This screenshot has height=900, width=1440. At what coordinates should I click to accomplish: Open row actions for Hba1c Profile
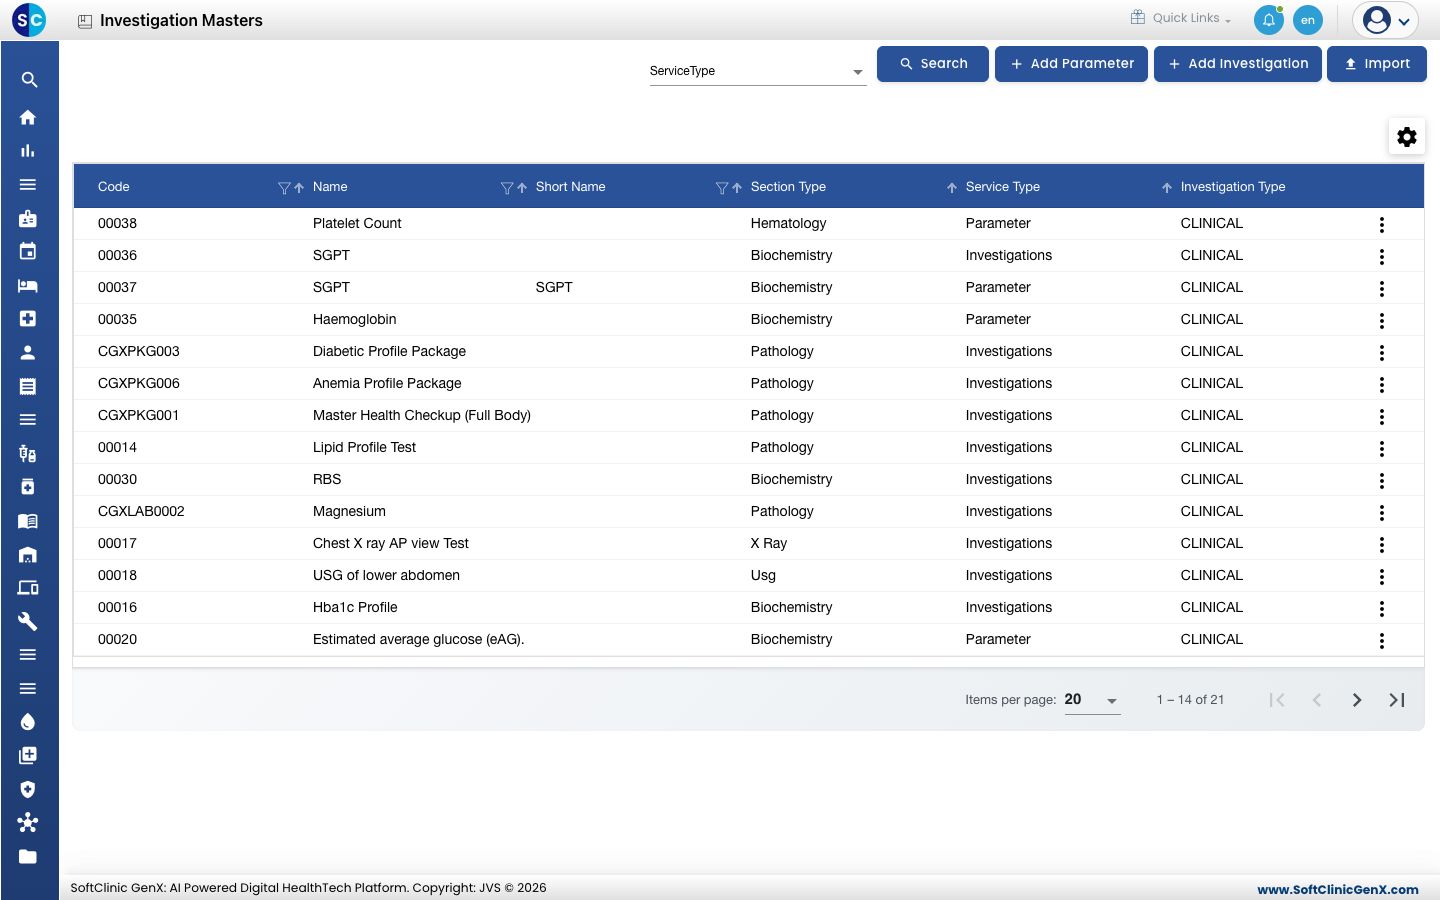[x=1382, y=609]
